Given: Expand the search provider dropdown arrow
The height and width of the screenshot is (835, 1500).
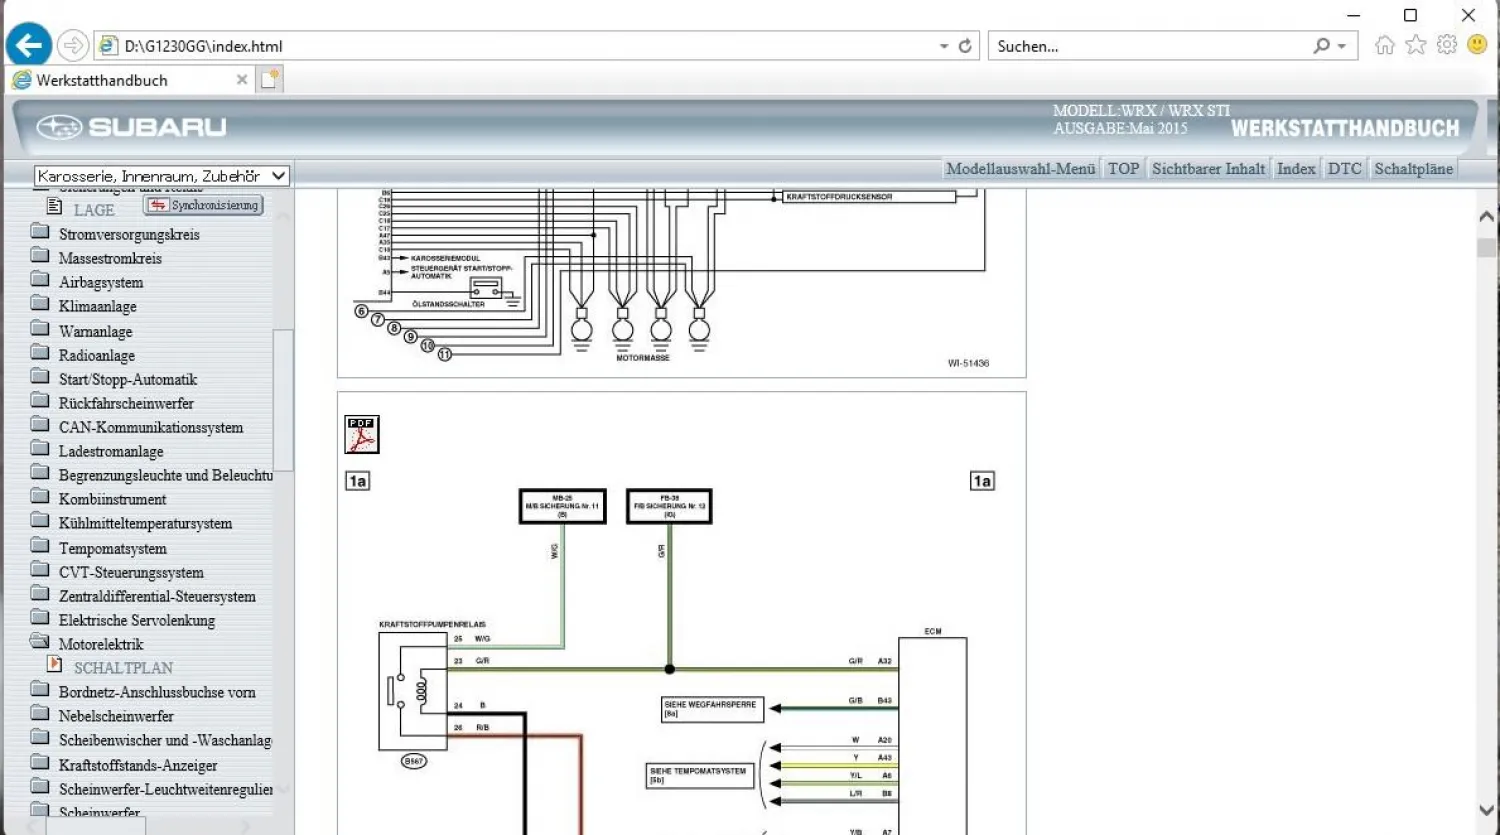Looking at the screenshot, I should [1342, 46].
